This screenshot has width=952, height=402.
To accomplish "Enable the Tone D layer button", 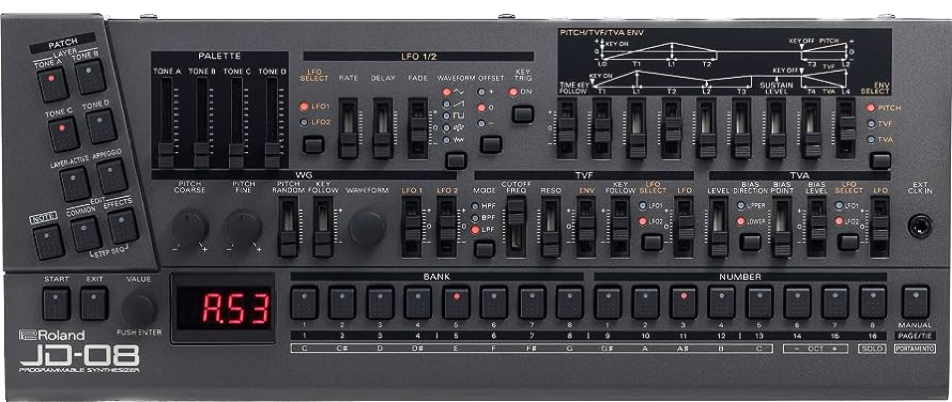I will (x=101, y=126).
